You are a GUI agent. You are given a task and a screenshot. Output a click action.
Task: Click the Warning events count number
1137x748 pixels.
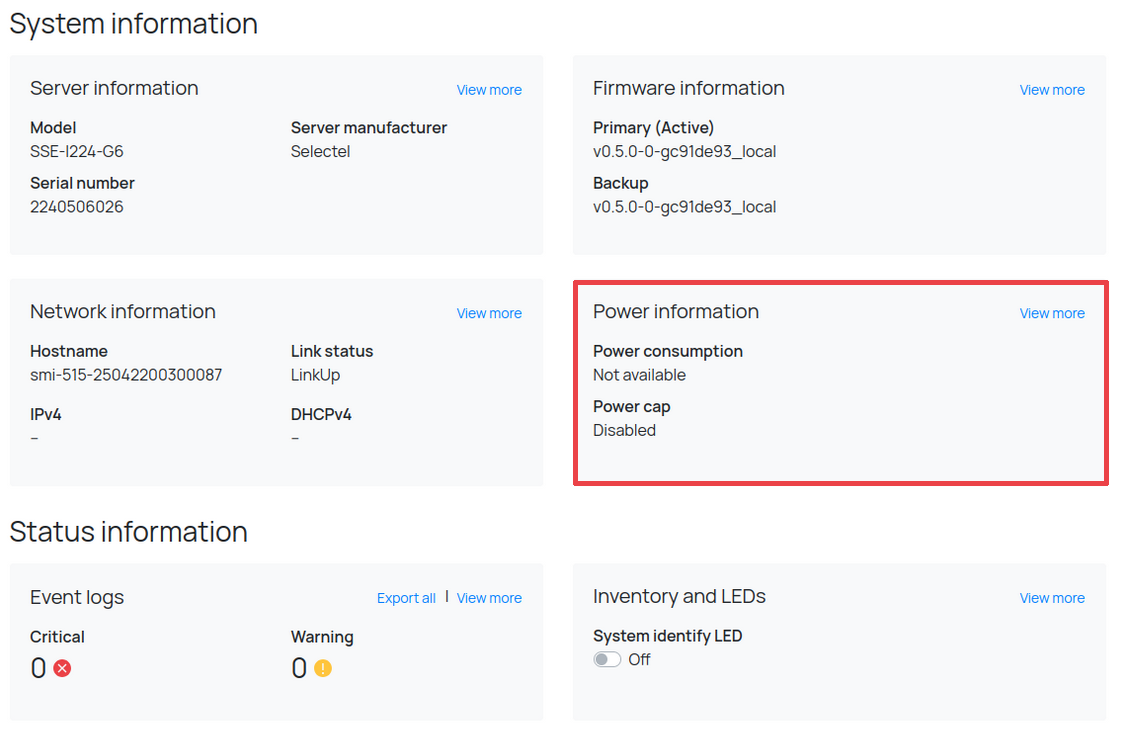click(298, 668)
